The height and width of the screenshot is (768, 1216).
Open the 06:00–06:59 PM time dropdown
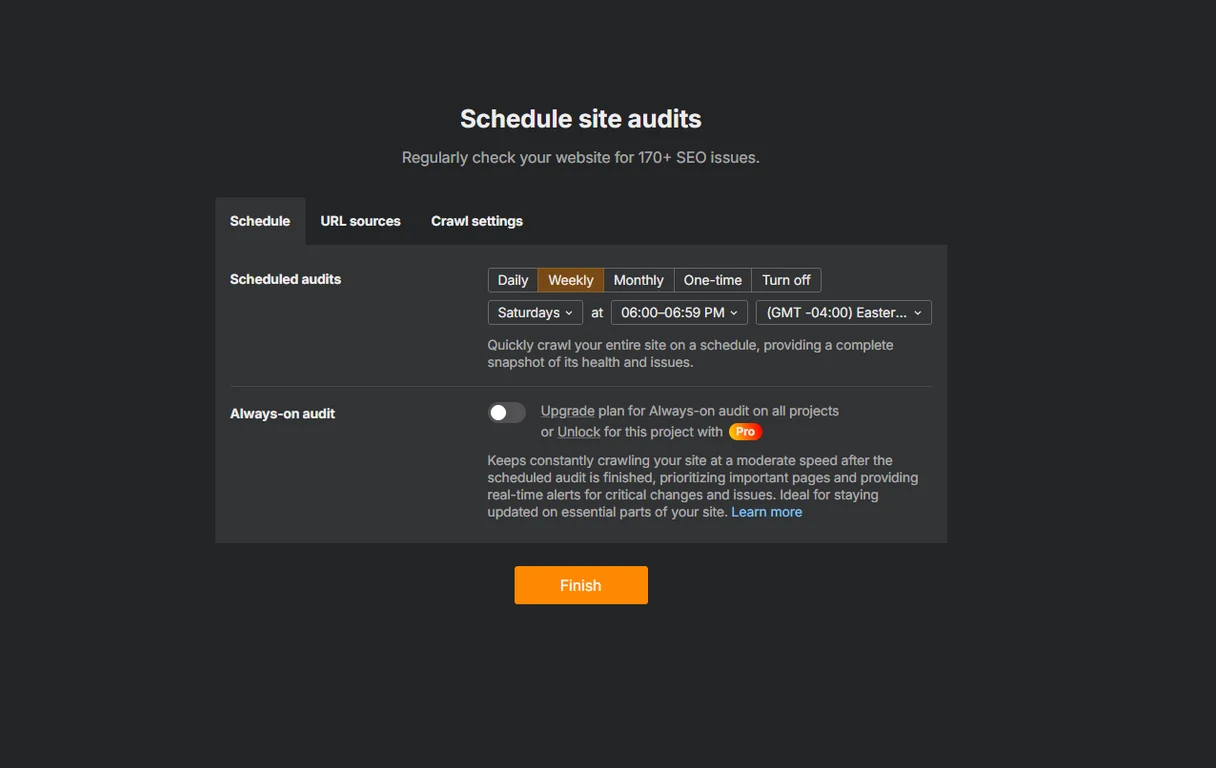click(679, 313)
